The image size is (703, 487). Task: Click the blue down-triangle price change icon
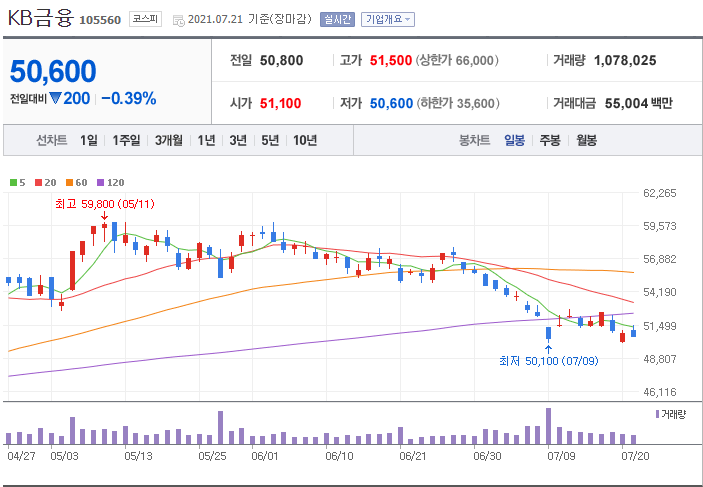(55, 98)
